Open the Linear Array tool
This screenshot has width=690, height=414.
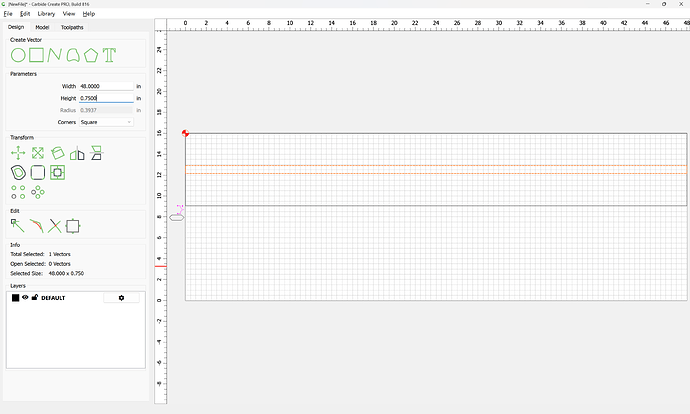pyautogui.click(x=18, y=192)
